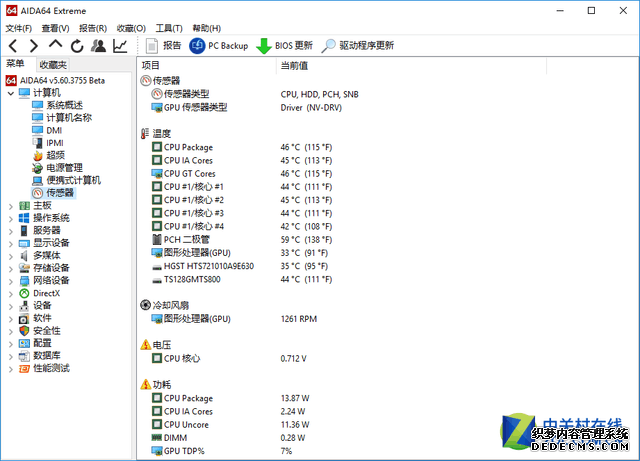Click the 冷却风扇 fan section icon
The image size is (640, 461).
[145, 305]
